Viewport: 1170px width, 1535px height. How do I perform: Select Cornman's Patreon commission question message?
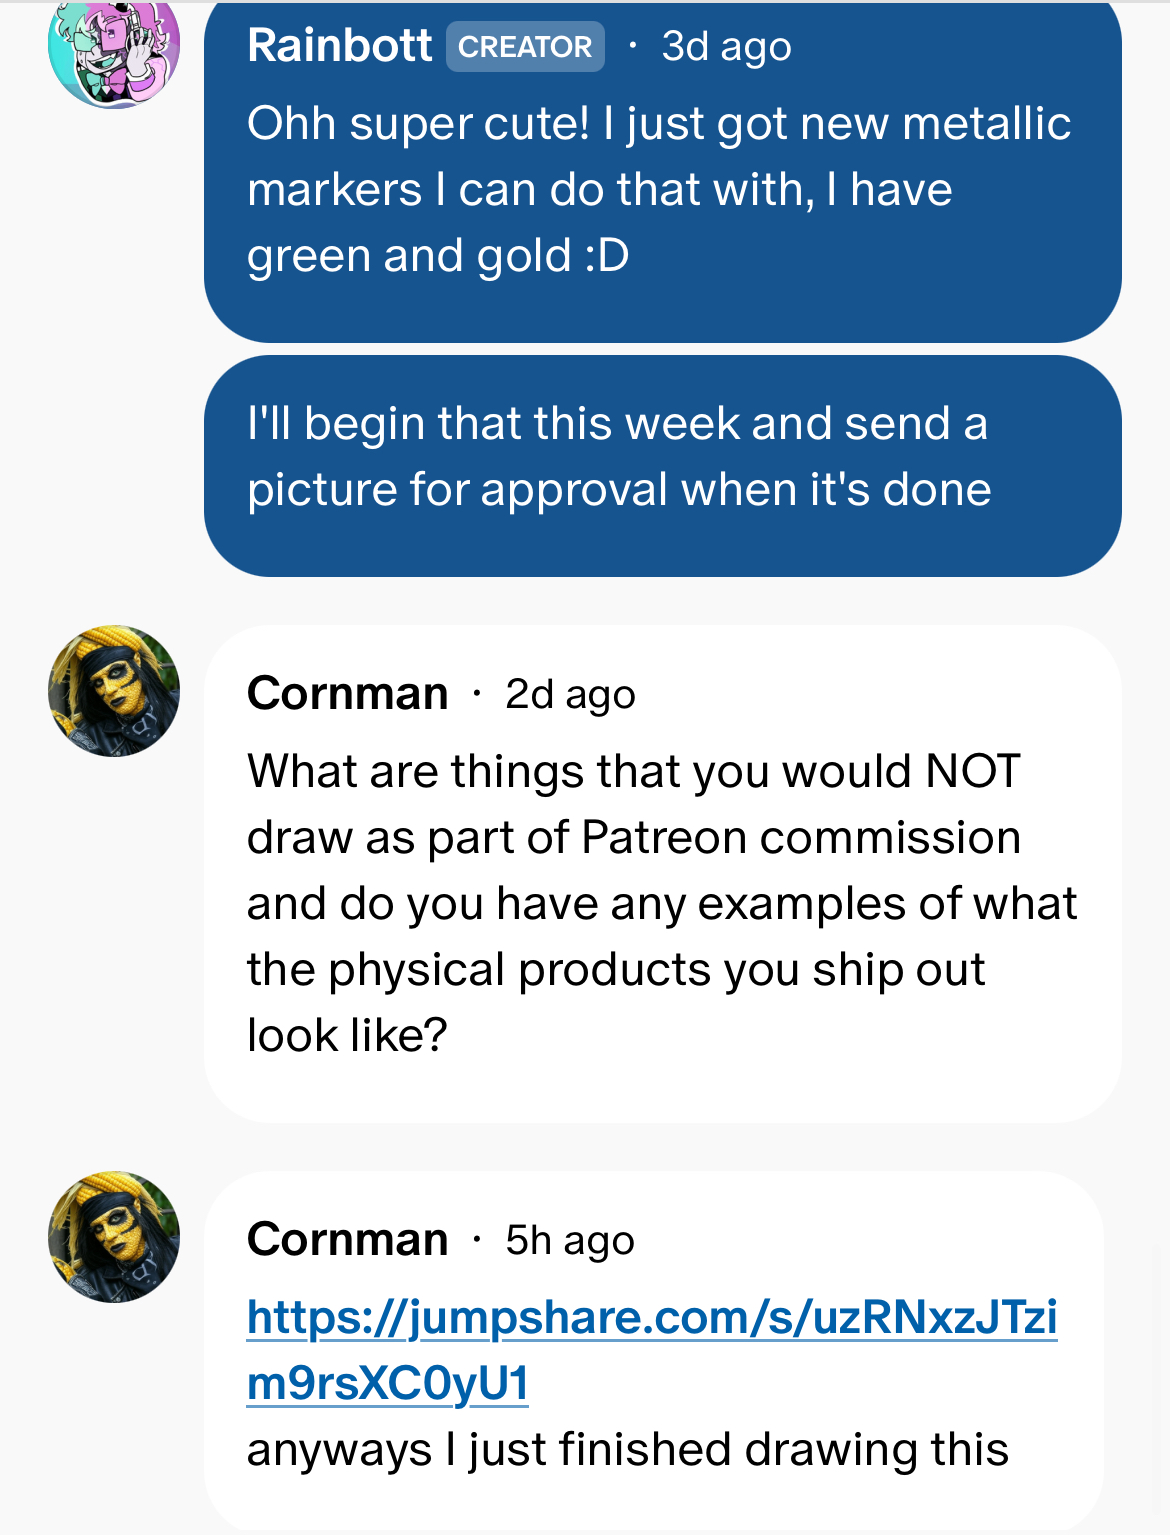(x=662, y=873)
